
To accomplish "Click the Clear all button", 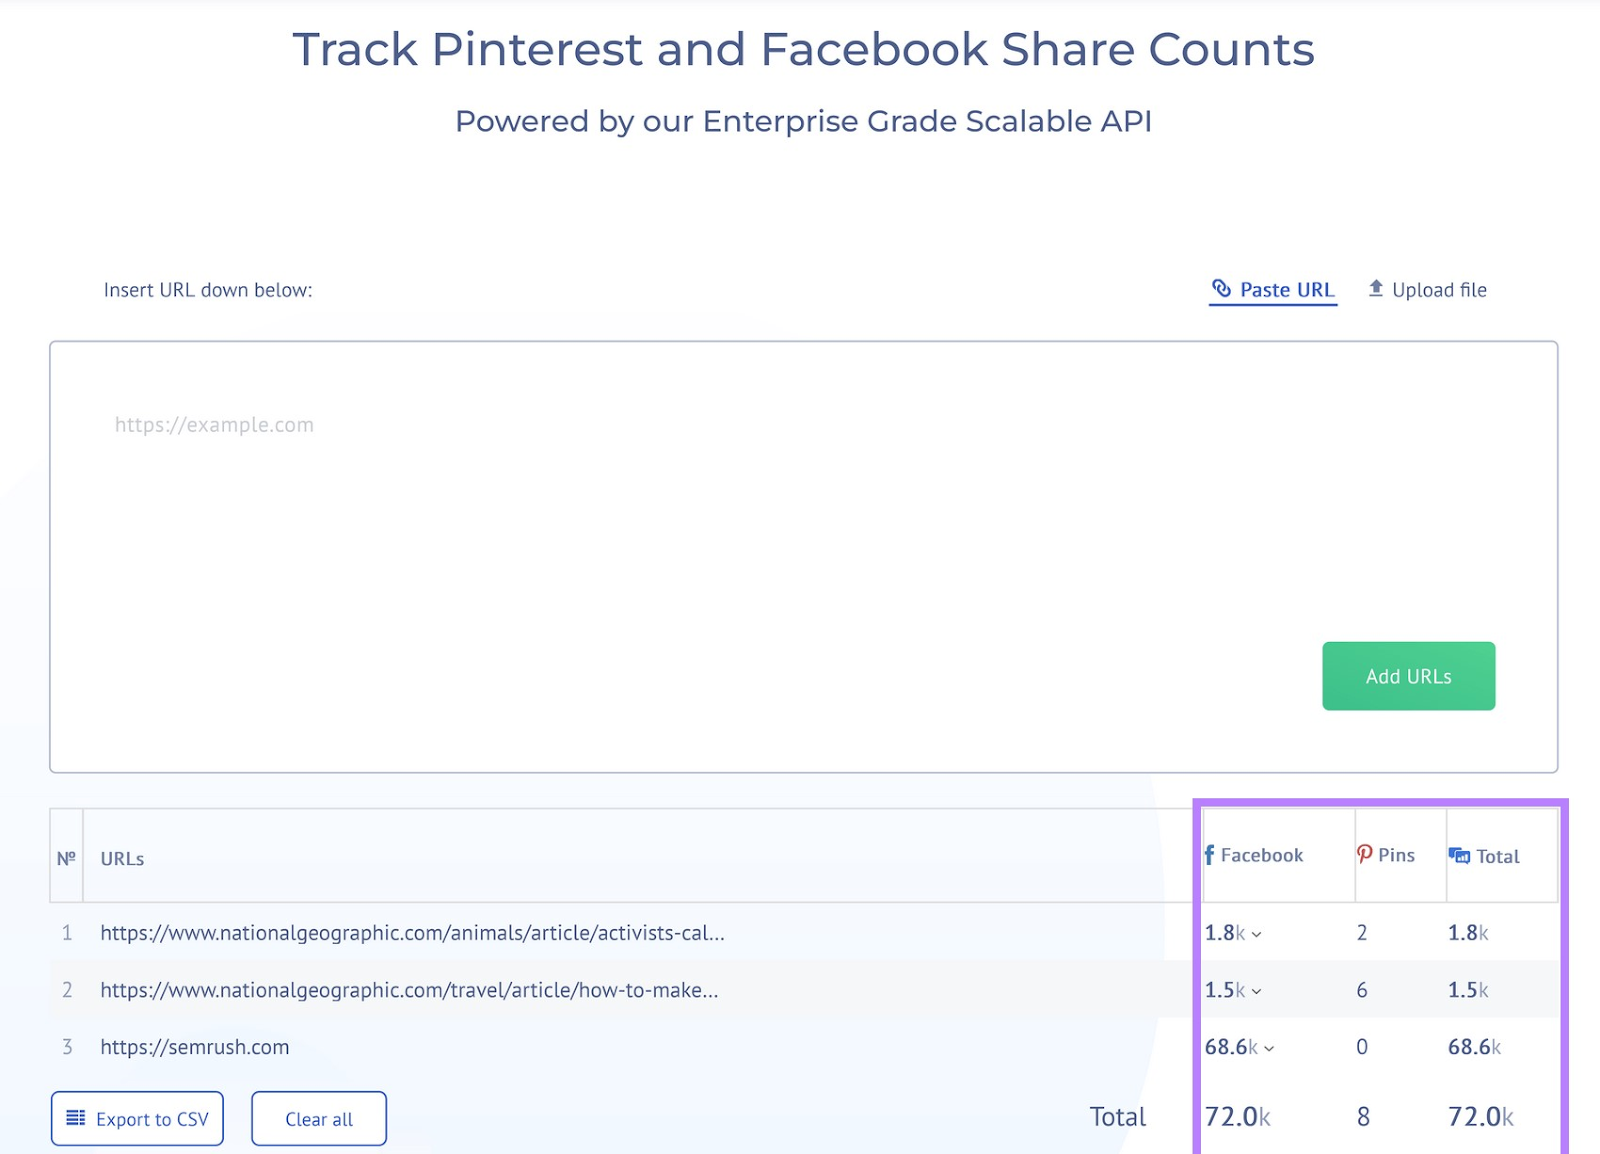I will pyautogui.click(x=319, y=1119).
